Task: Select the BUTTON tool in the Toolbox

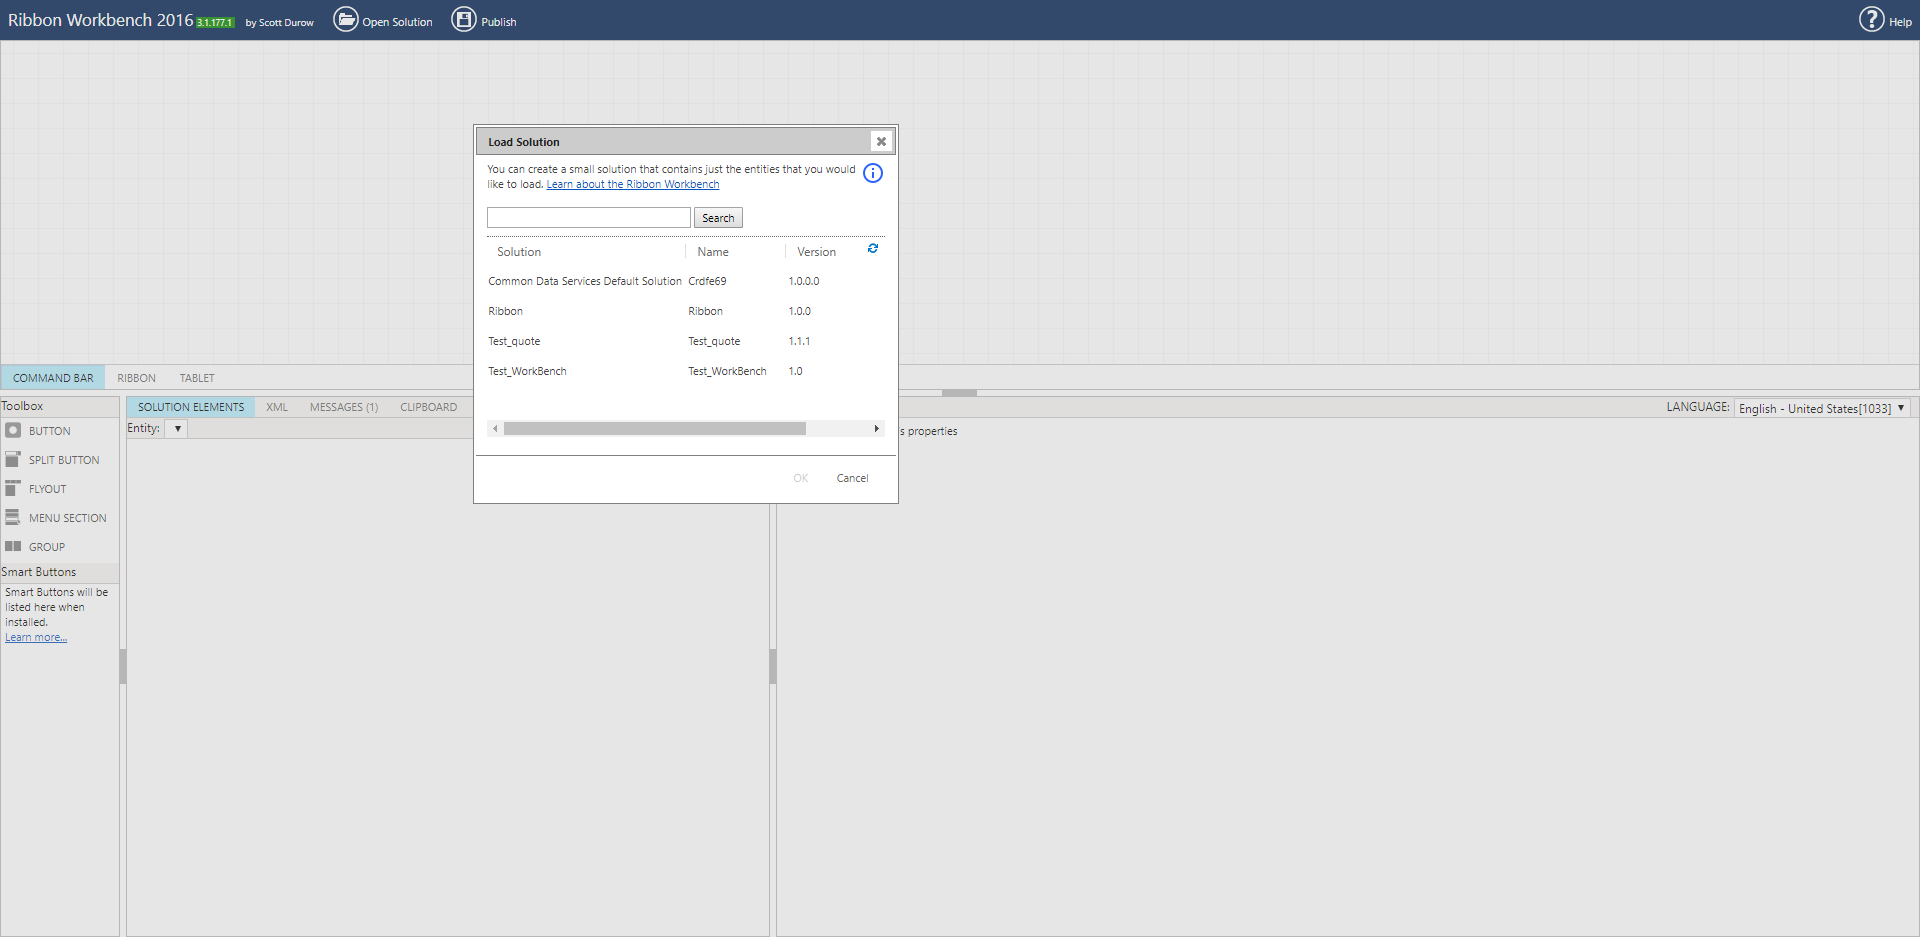Action: point(49,431)
